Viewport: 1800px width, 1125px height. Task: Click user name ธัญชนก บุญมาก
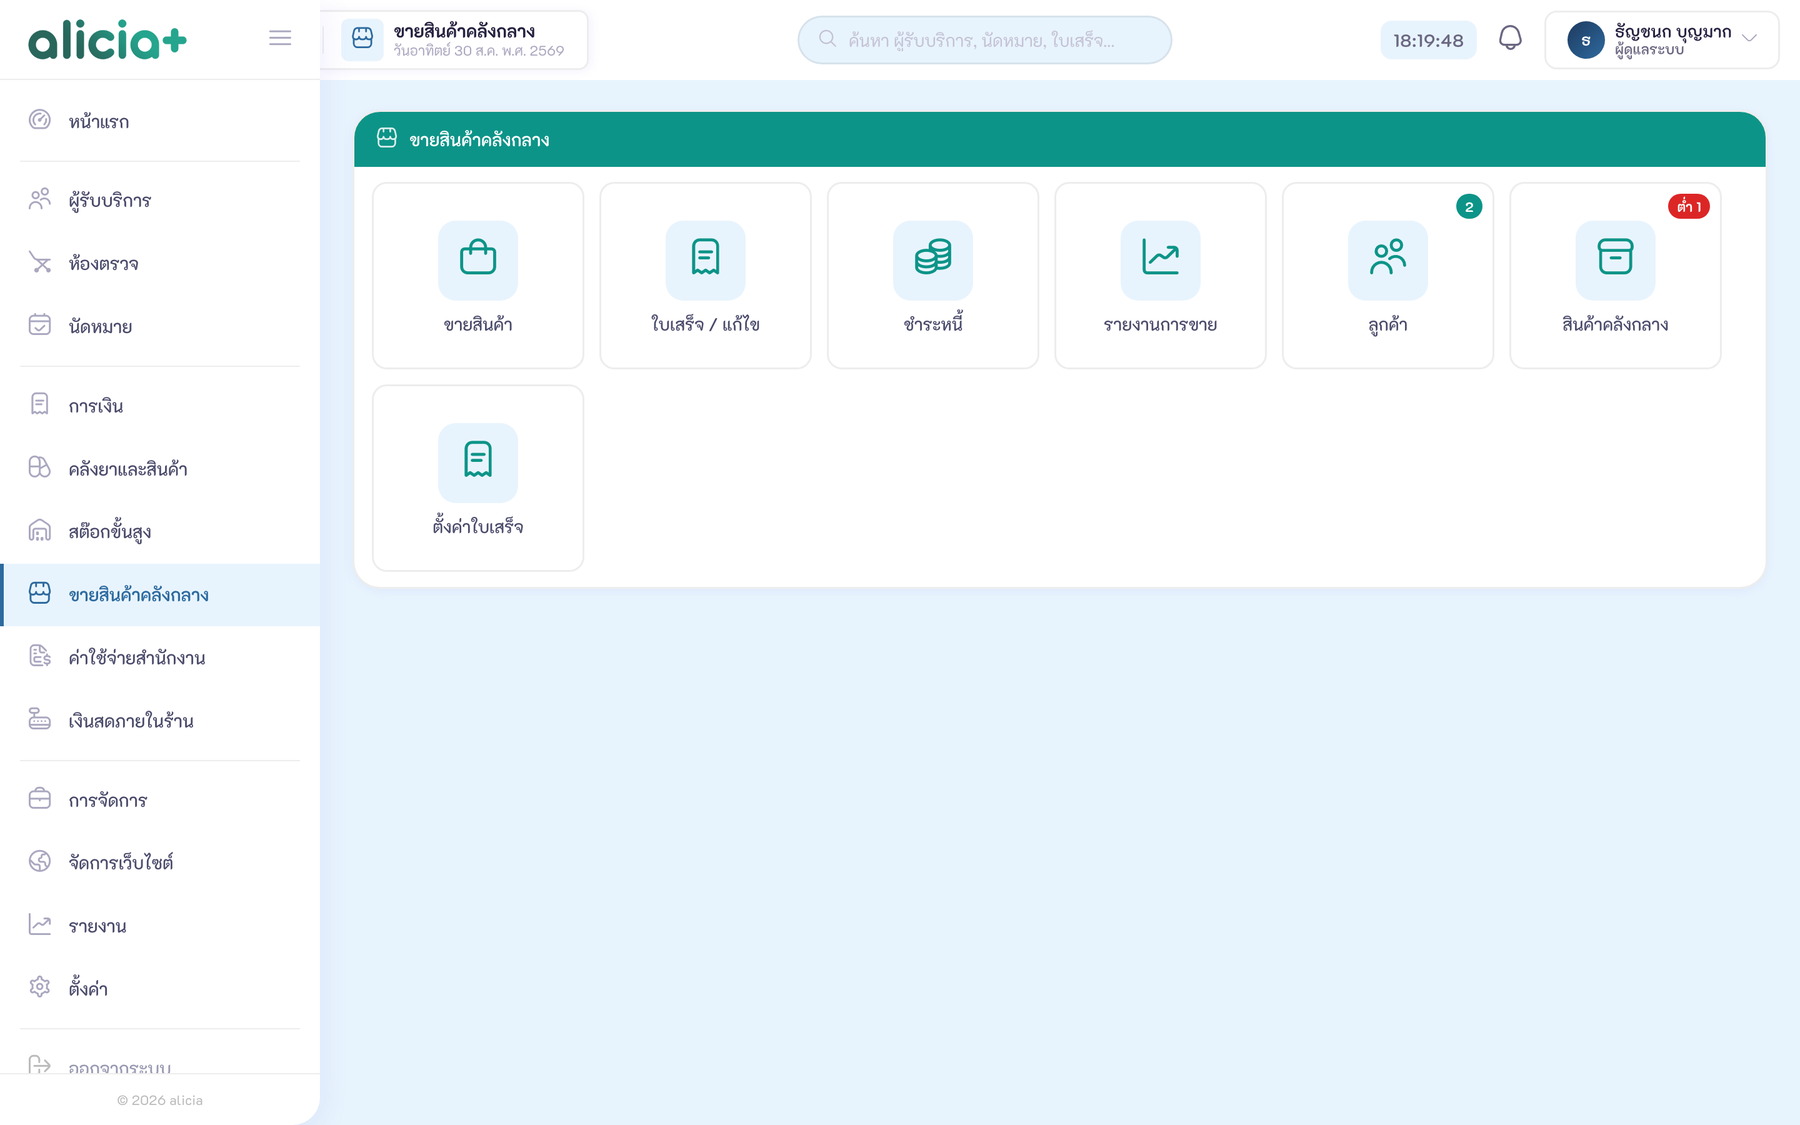pos(1673,31)
